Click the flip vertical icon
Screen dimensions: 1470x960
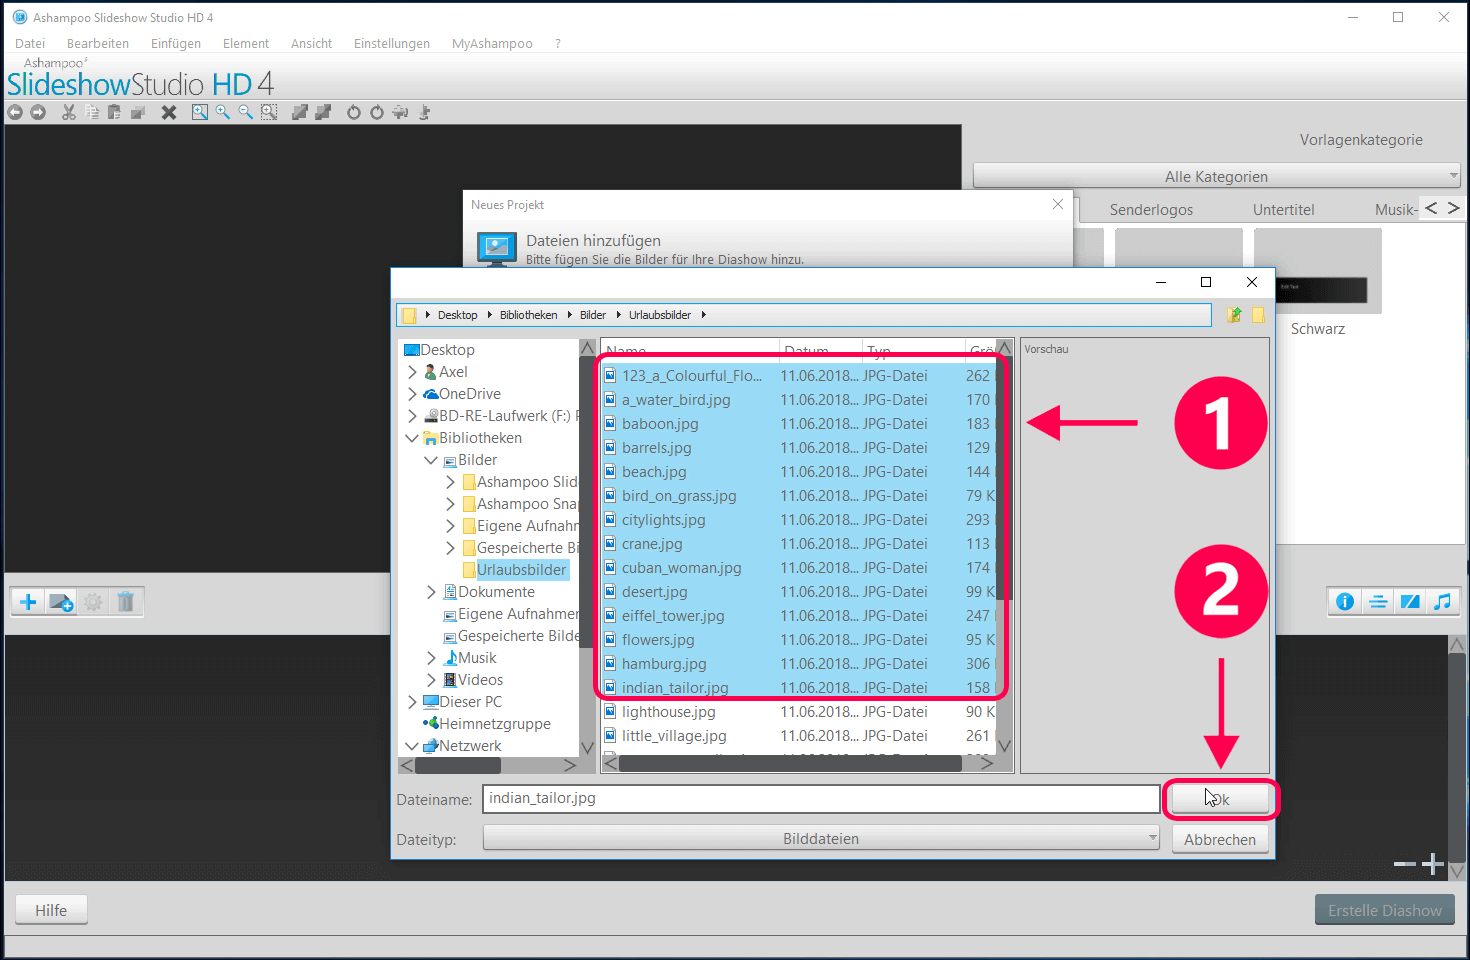pos(424,112)
